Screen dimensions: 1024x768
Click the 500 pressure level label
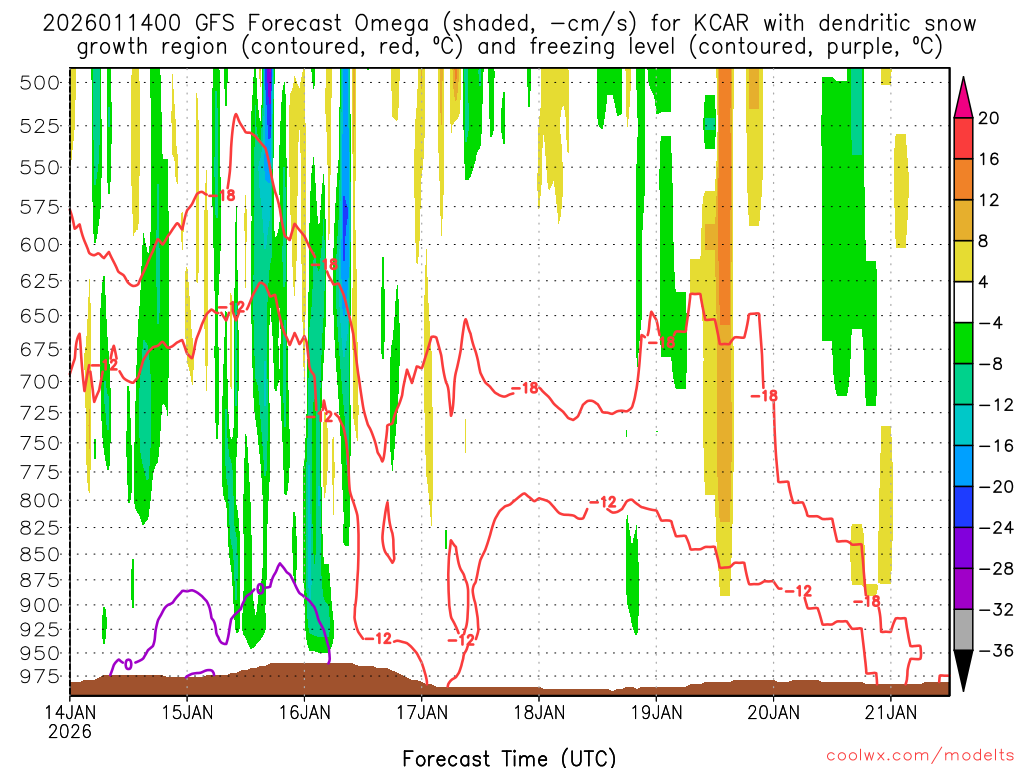tap(39, 83)
